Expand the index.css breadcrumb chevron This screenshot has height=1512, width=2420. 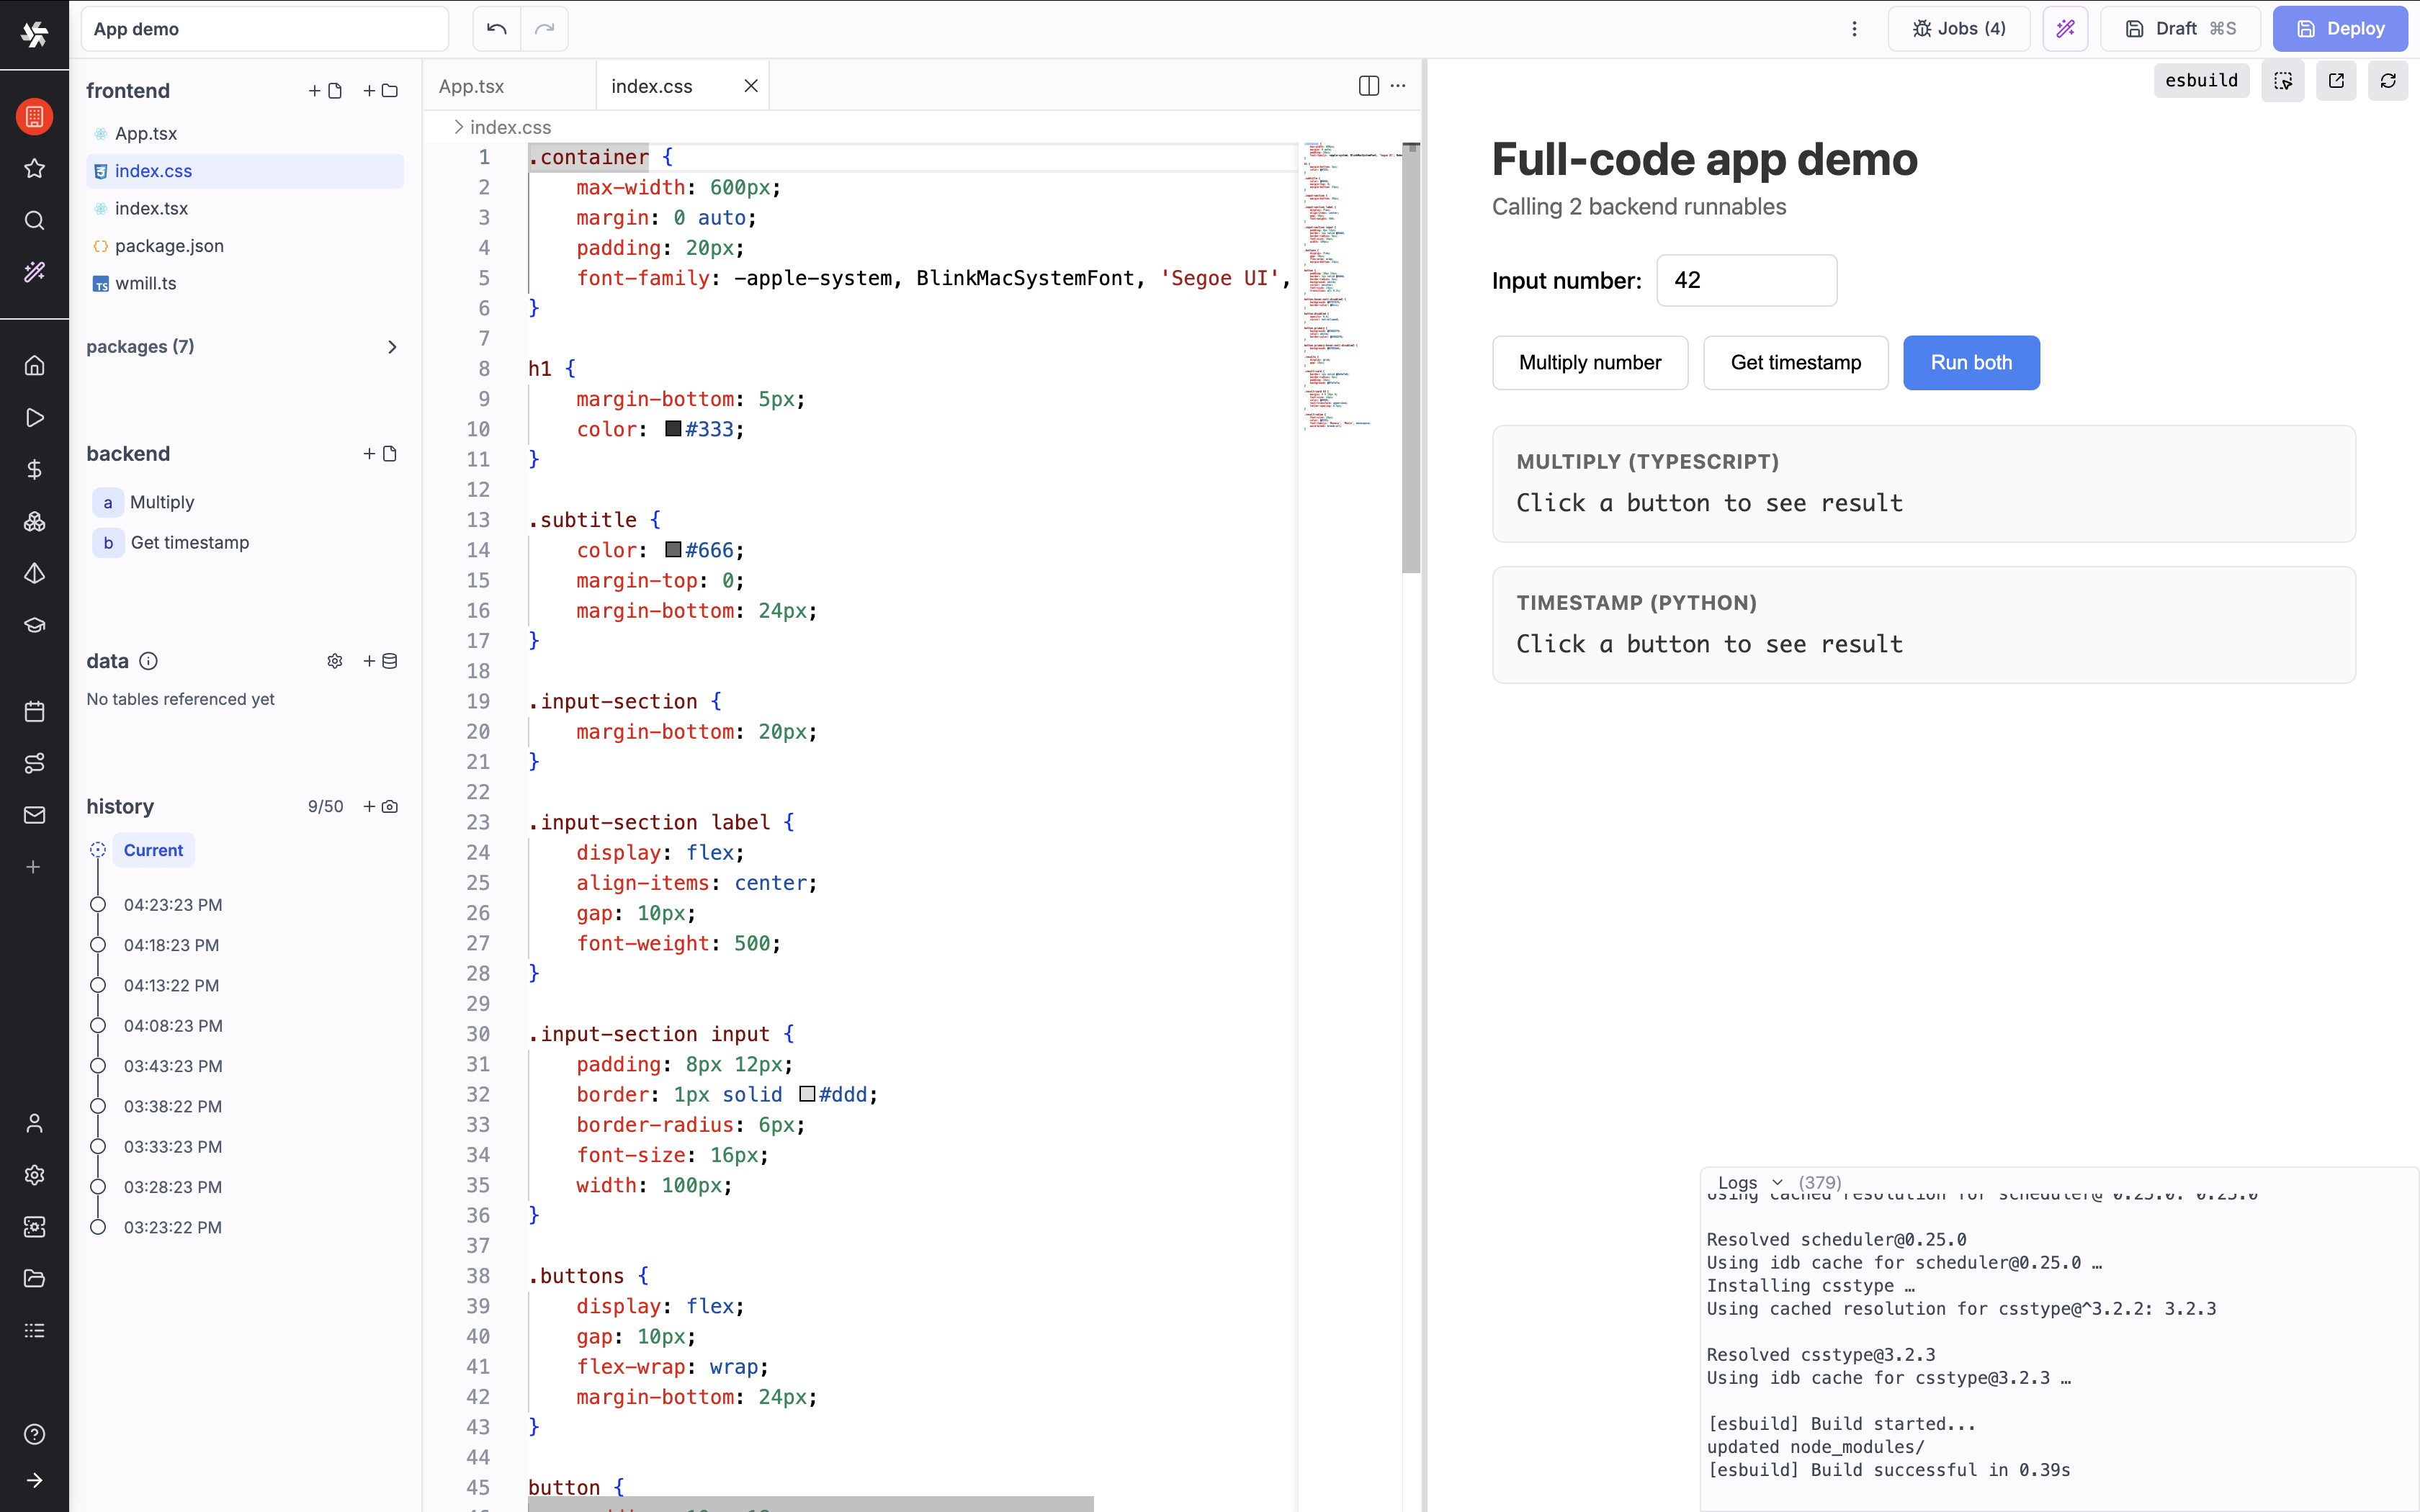coord(458,127)
